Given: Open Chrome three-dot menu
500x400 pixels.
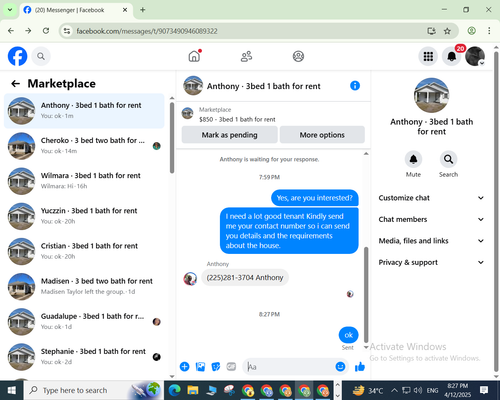Looking at the screenshot, I should coord(489,31).
